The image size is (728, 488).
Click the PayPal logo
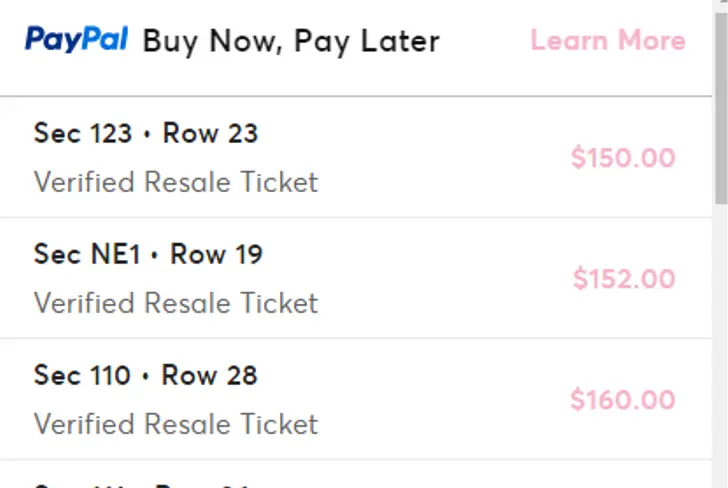[x=77, y=40]
